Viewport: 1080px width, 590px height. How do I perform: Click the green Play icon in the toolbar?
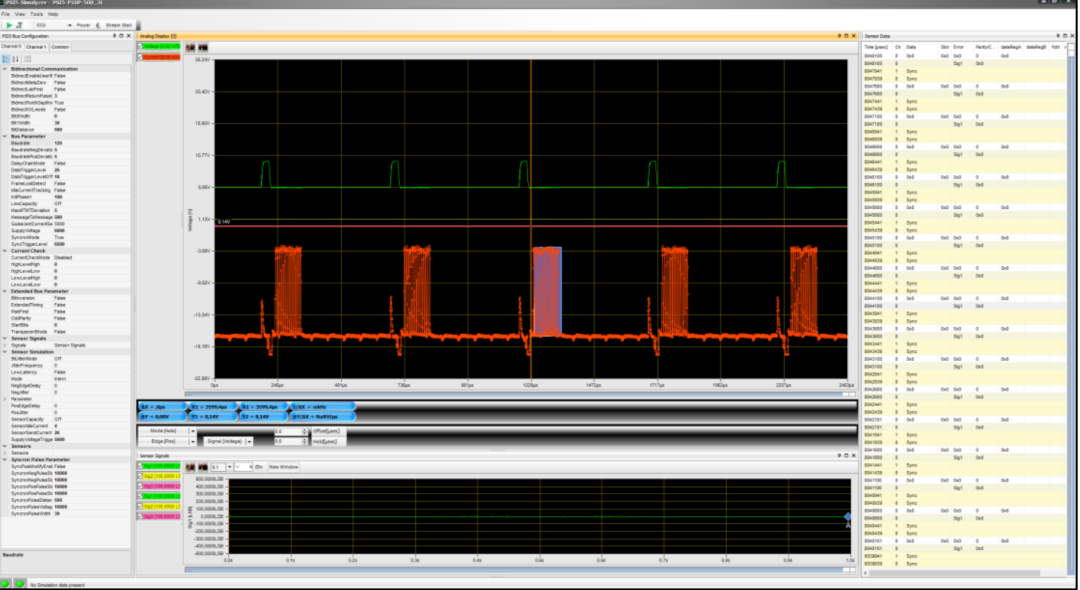click(9, 26)
